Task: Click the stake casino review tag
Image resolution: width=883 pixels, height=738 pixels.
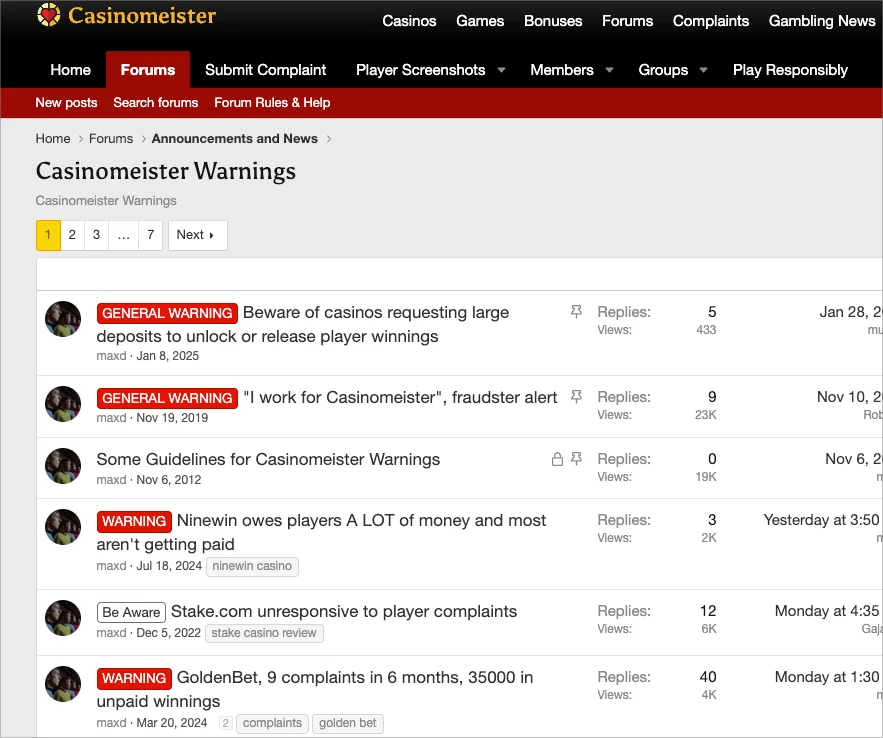Action: pyautogui.click(x=264, y=633)
